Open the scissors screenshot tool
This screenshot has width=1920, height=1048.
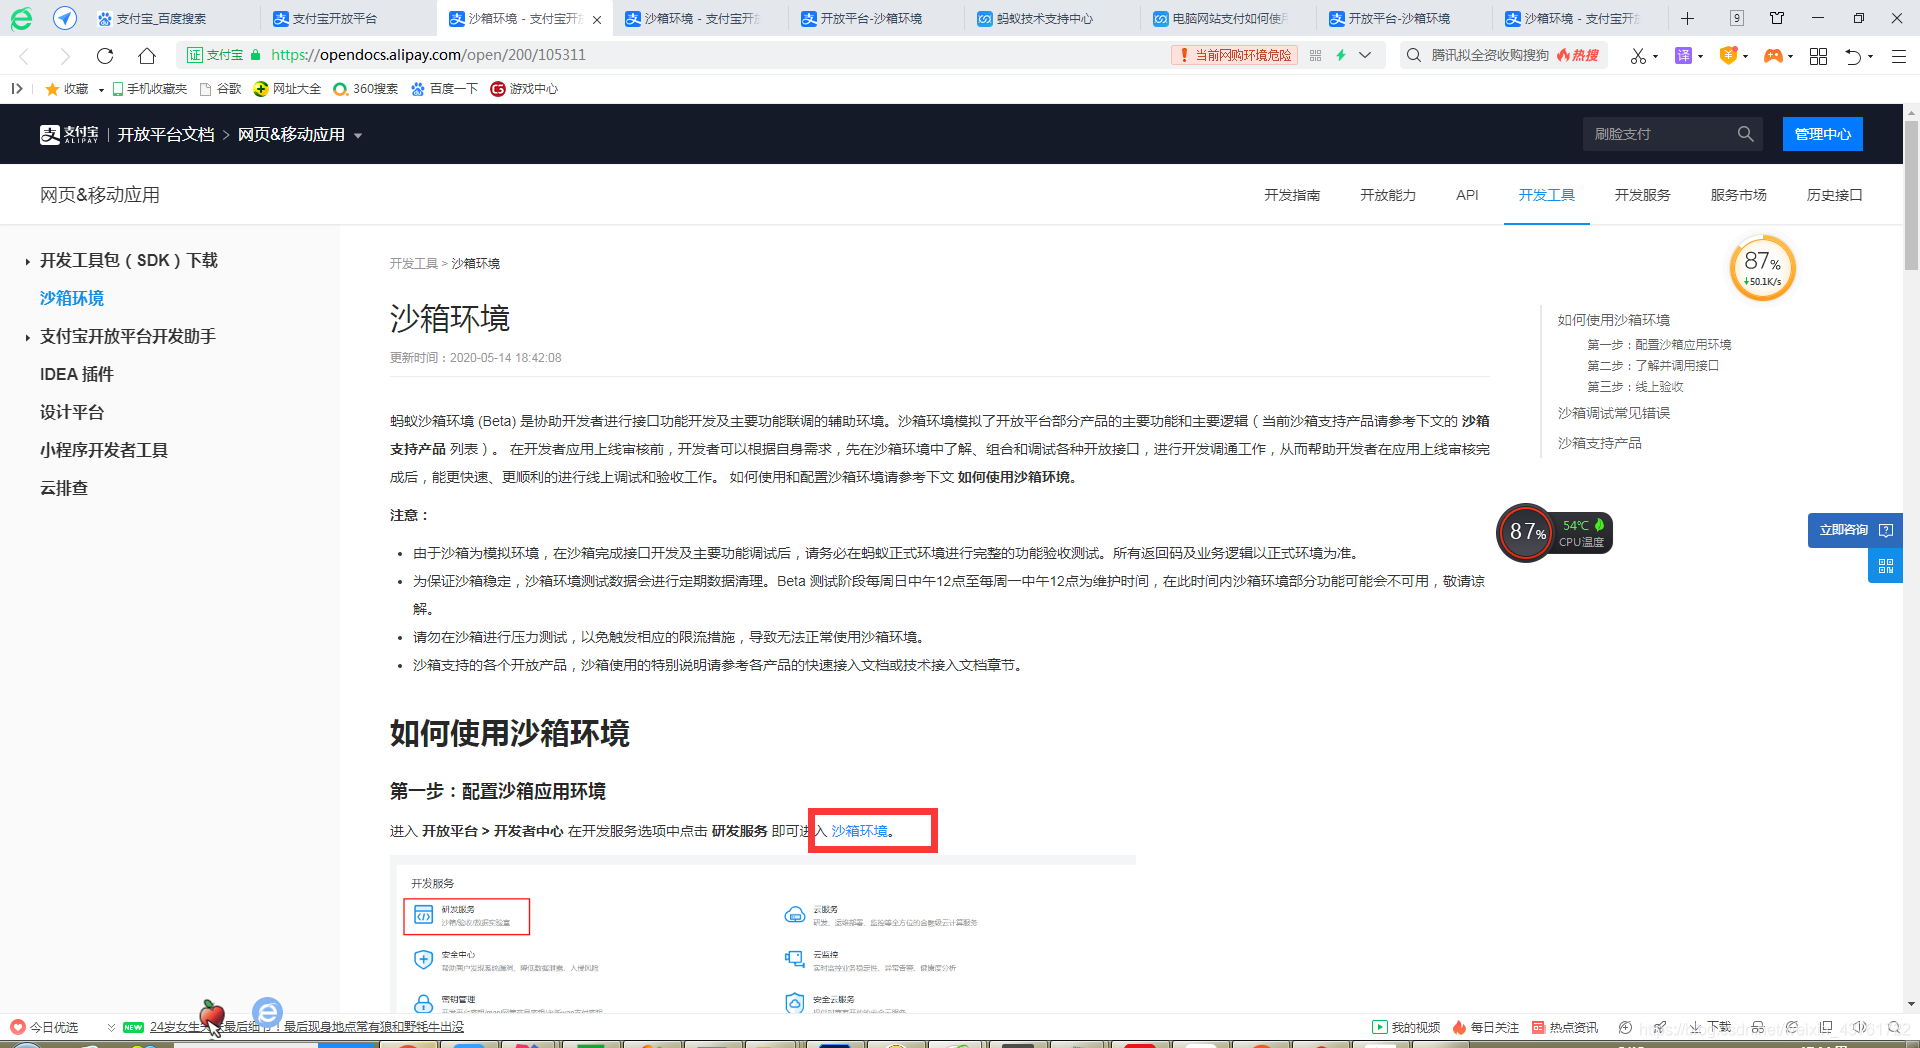(x=1638, y=56)
